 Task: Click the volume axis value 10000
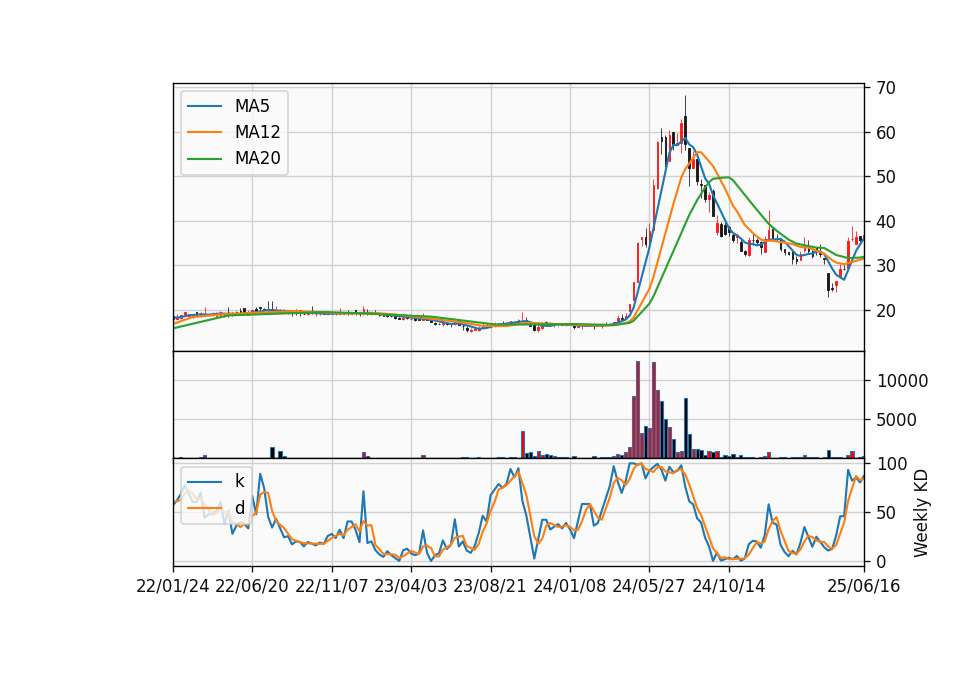point(902,381)
